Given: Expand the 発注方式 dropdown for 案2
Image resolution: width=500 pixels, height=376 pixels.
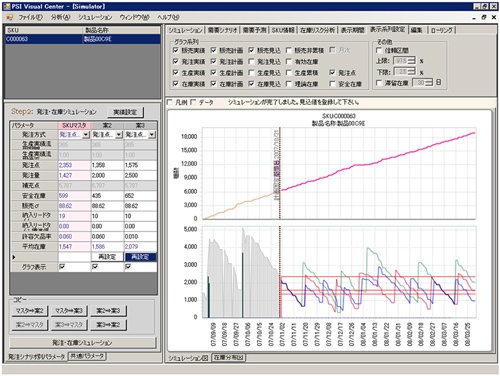Looking at the screenshot, I should point(119,135).
